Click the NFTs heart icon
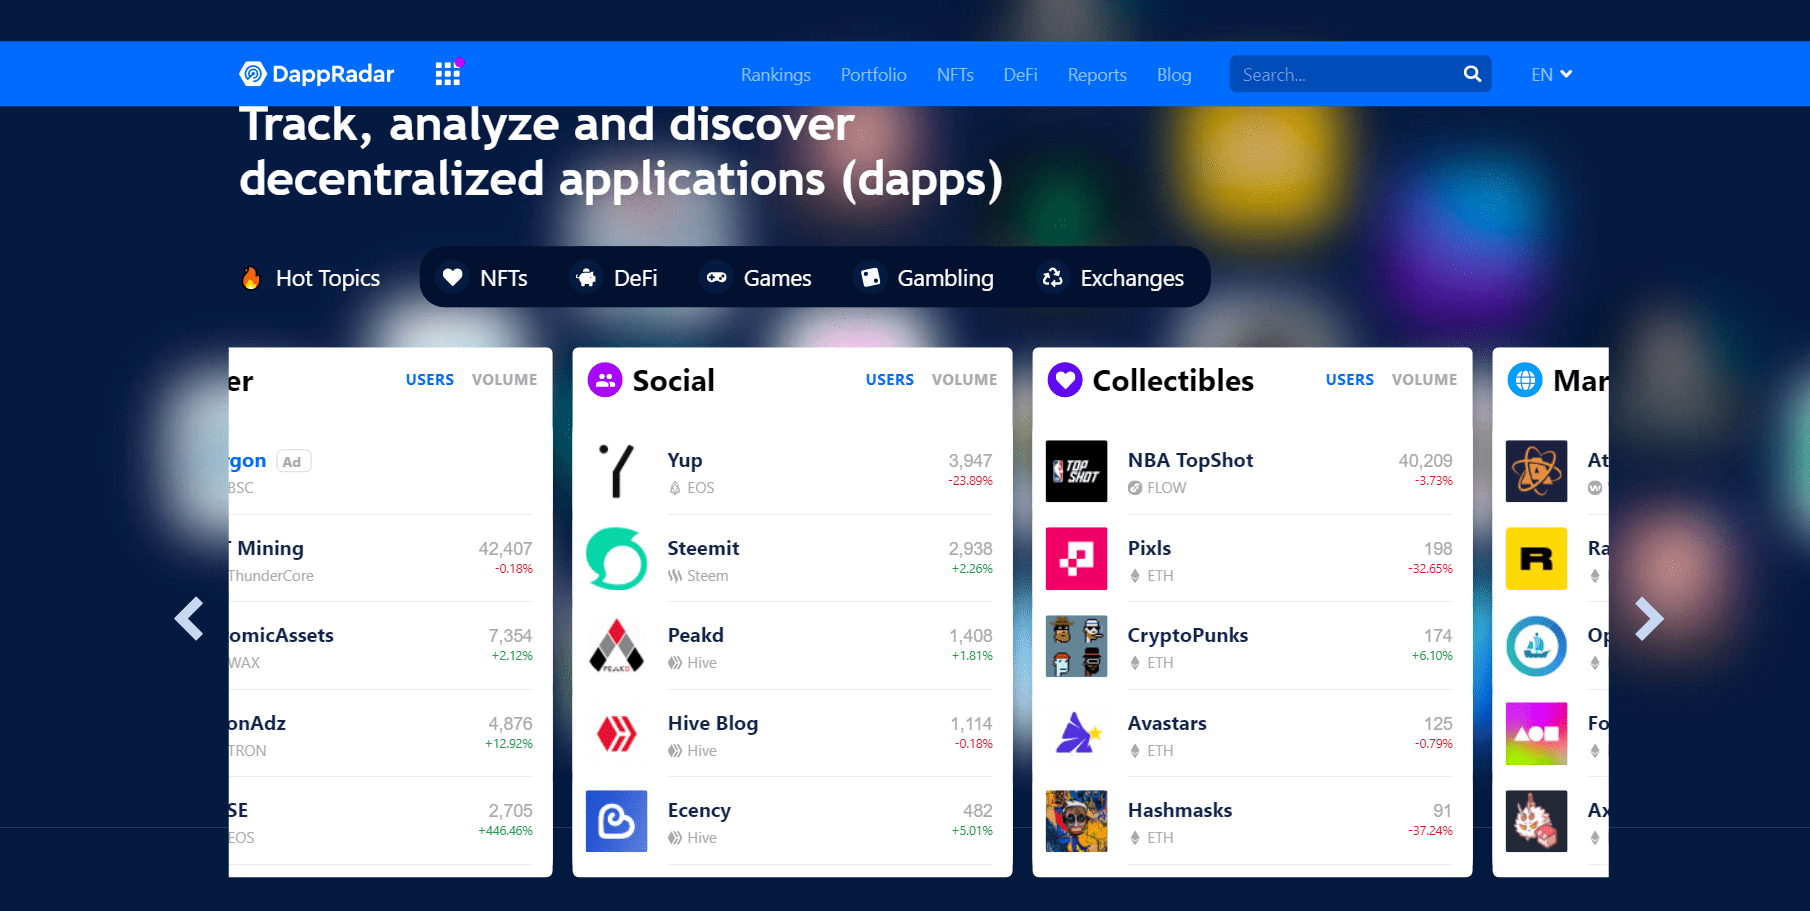This screenshot has height=911, width=1810. 453,277
